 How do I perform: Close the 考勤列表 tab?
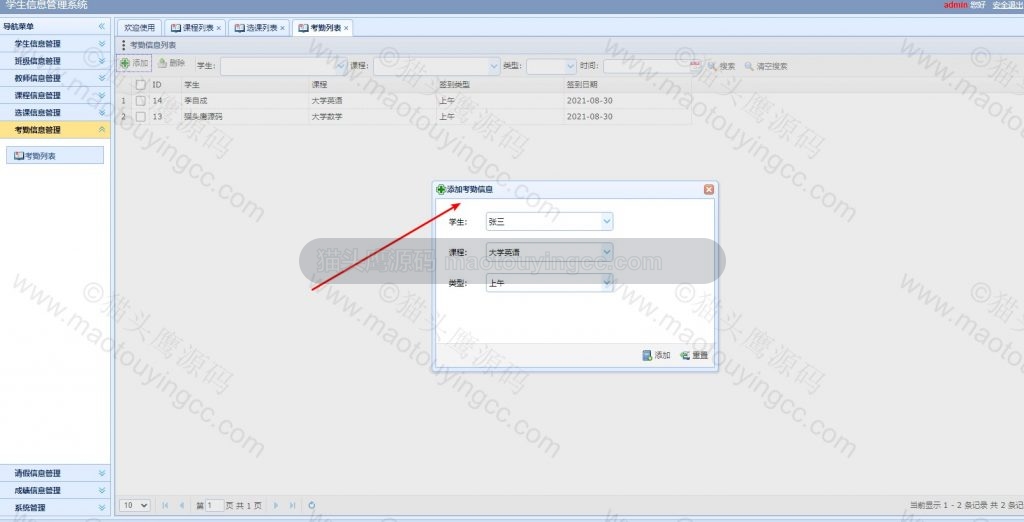click(346, 28)
